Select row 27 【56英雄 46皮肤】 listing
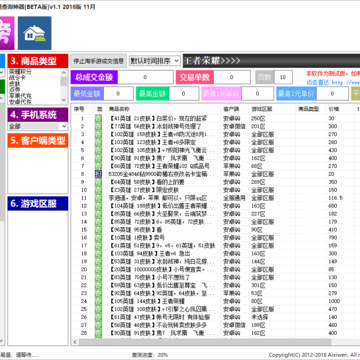Image resolution: width=360 pixels, height=360 pixels. pos(158,325)
